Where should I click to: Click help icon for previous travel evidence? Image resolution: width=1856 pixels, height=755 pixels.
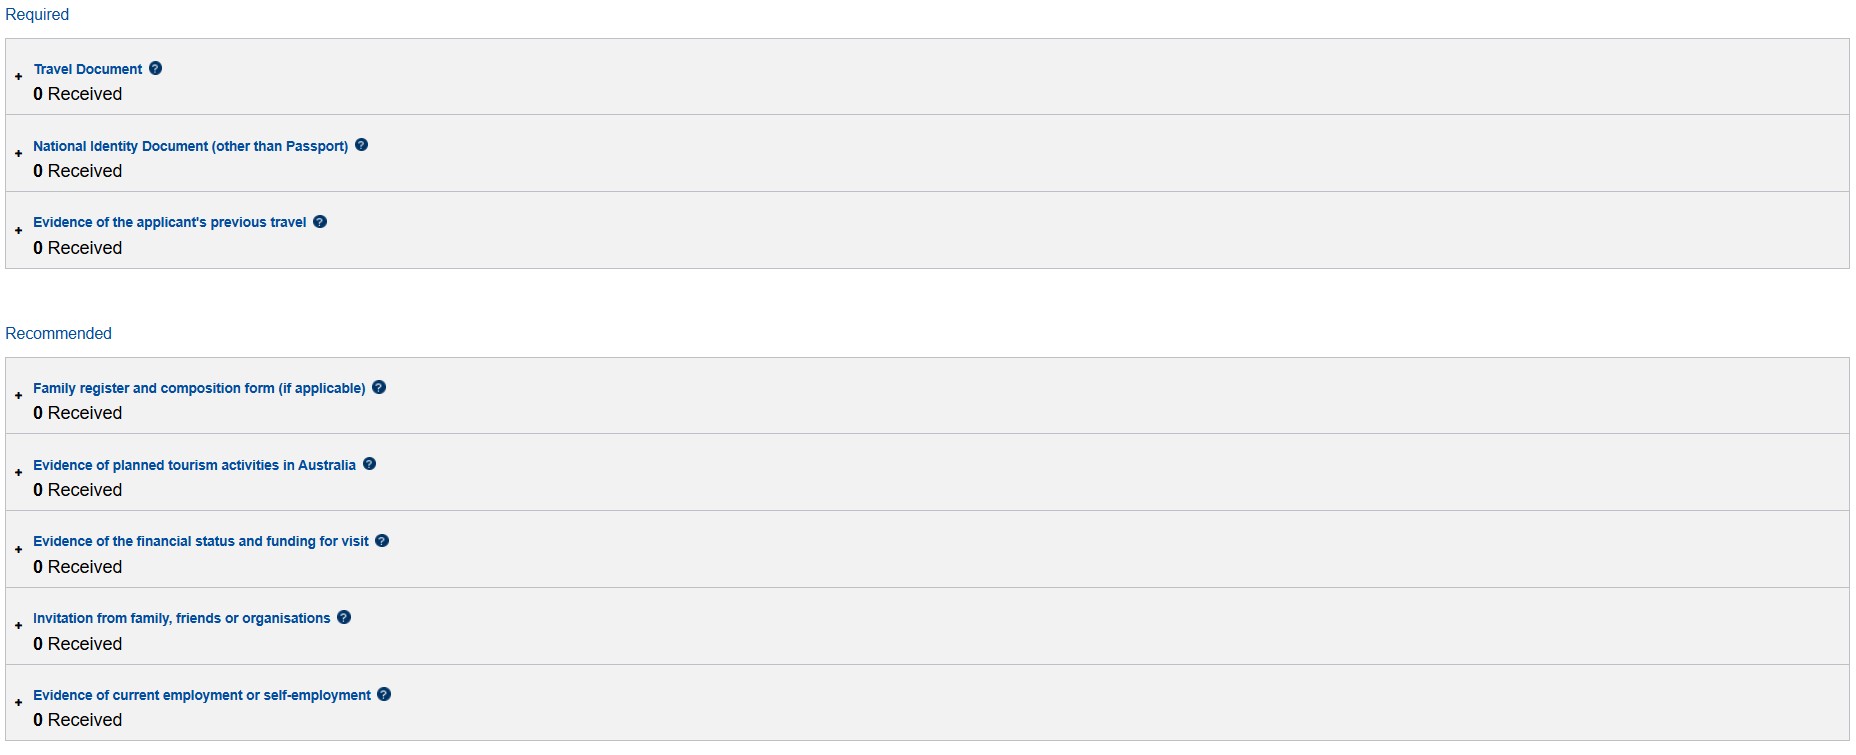(320, 222)
